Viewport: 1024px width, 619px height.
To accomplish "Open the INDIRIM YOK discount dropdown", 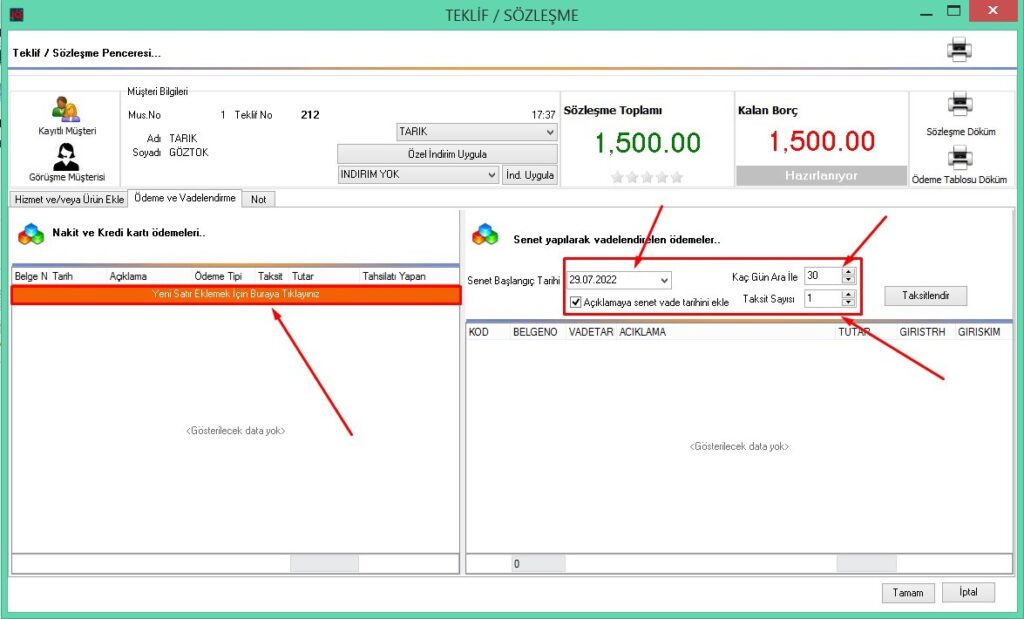I will 490,175.
